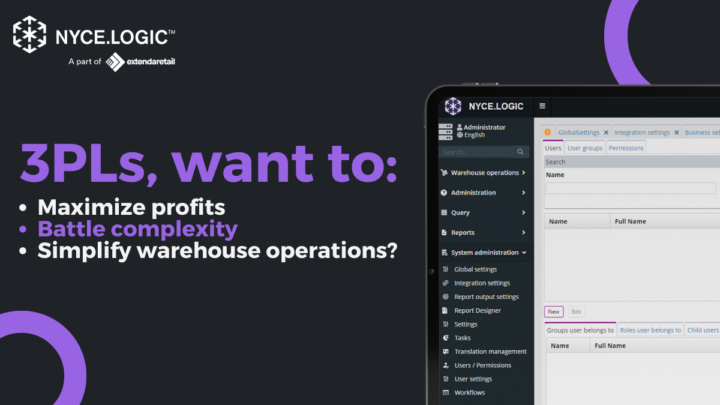Close the GlobalSettings tab
This screenshot has height=405, width=720.
coord(606,133)
